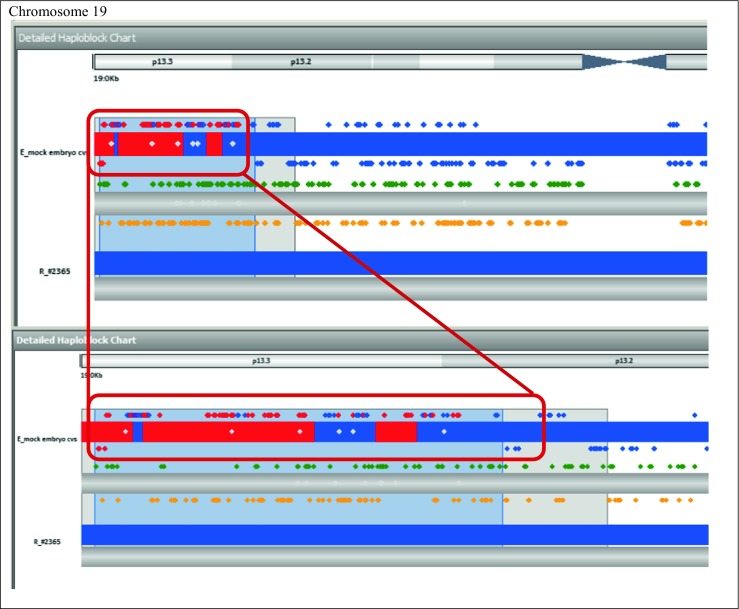Select the p13.3 band in the upper ideogram
The width and height of the screenshot is (739, 609).
[162, 62]
